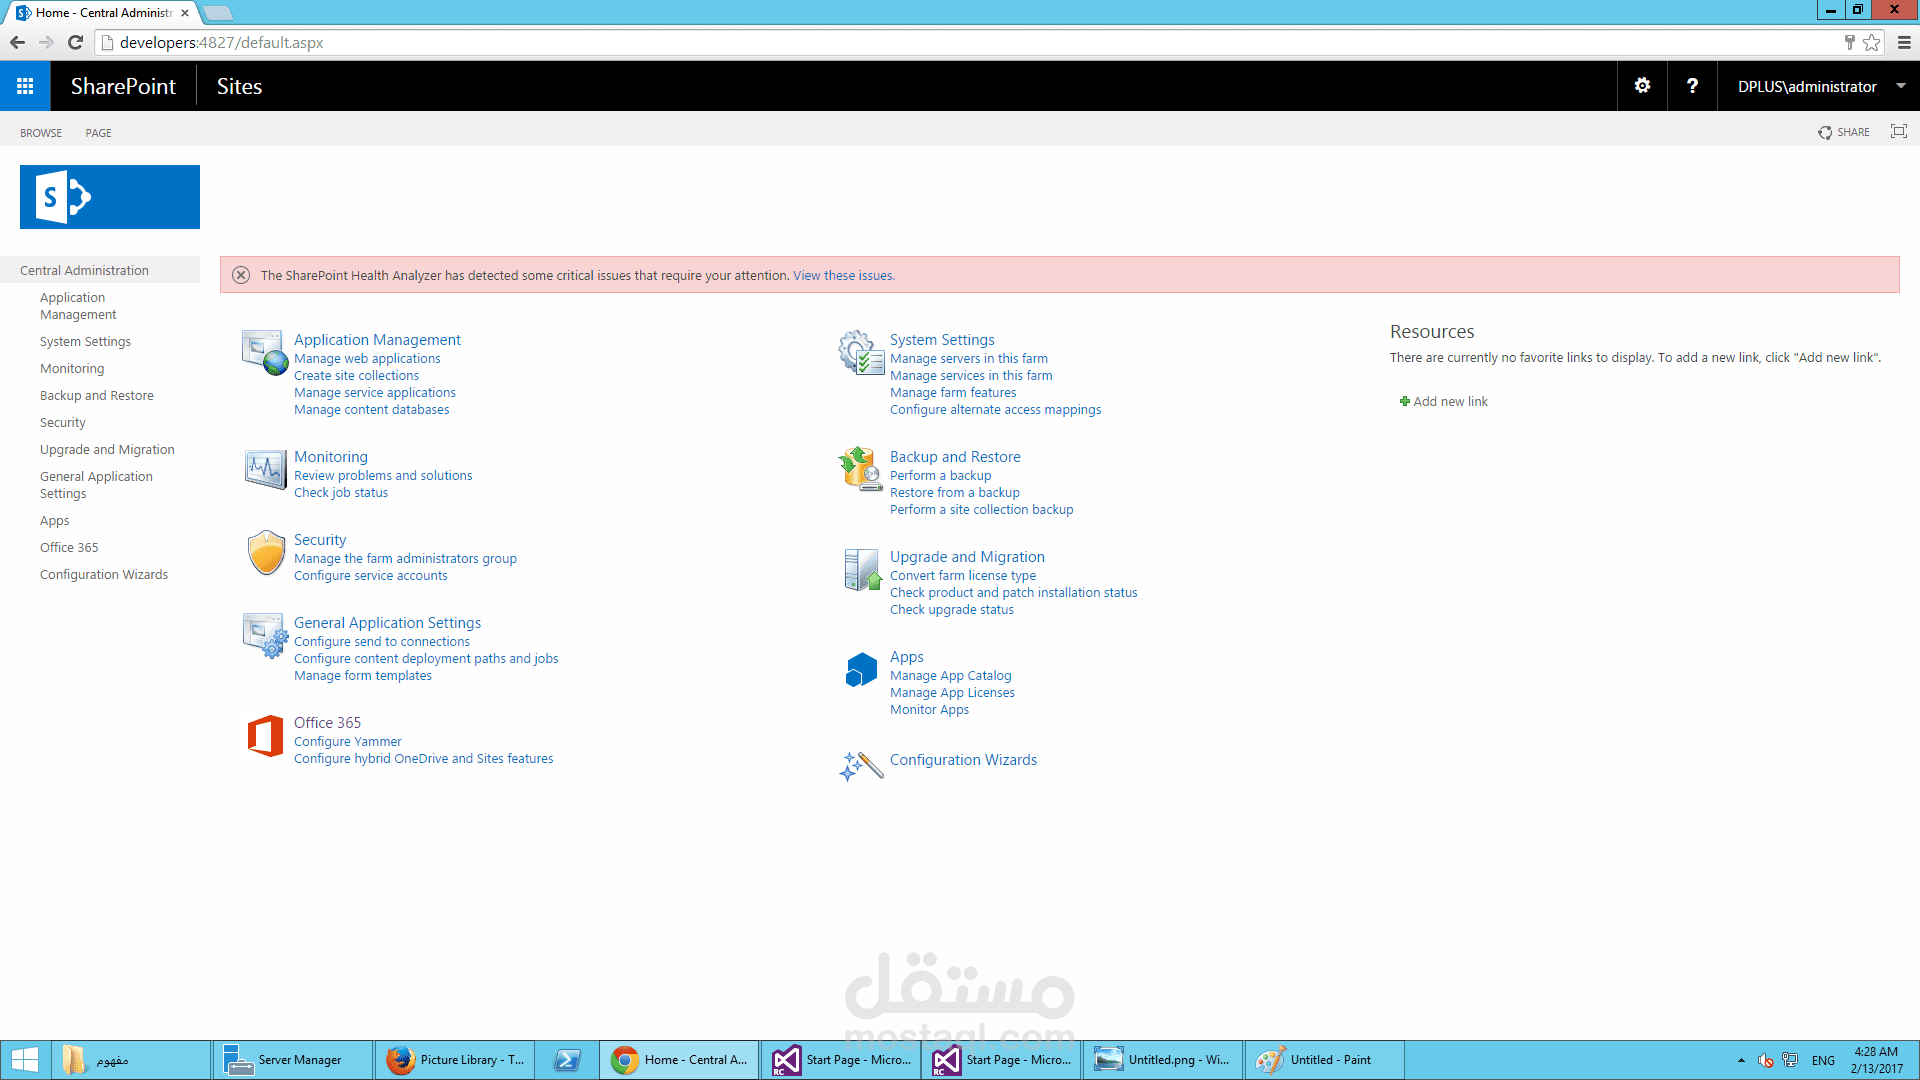The height and width of the screenshot is (1080, 1920).
Task: Click the Backup and Restore icon
Action: (860, 468)
